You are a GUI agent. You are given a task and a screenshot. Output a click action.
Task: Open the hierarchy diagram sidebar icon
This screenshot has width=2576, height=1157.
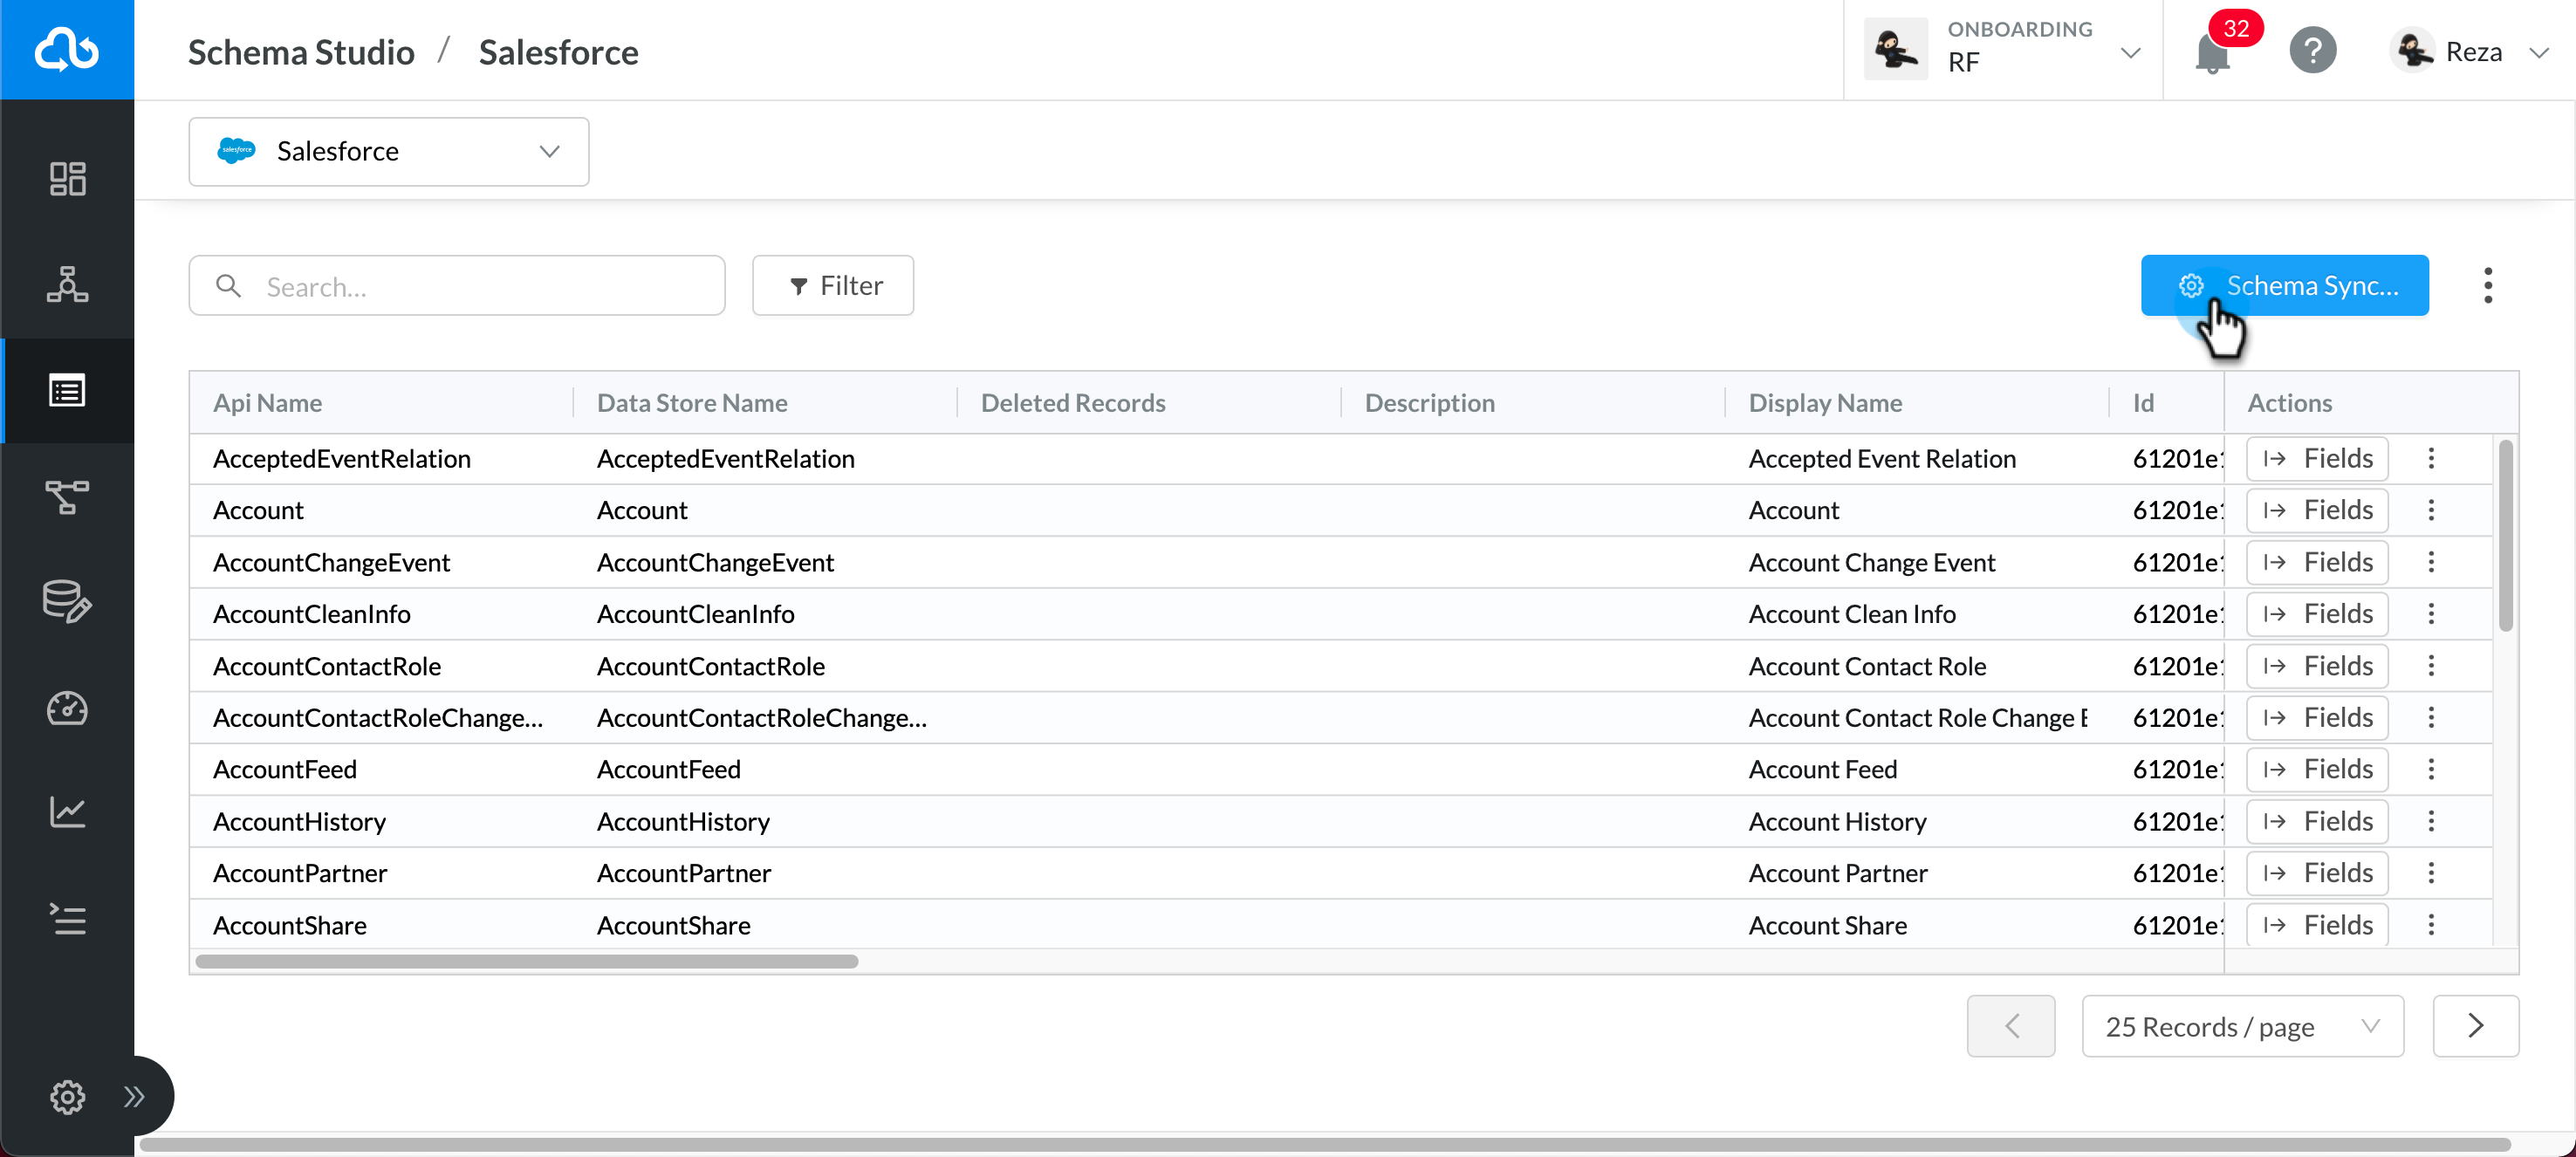(x=67, y=285)
